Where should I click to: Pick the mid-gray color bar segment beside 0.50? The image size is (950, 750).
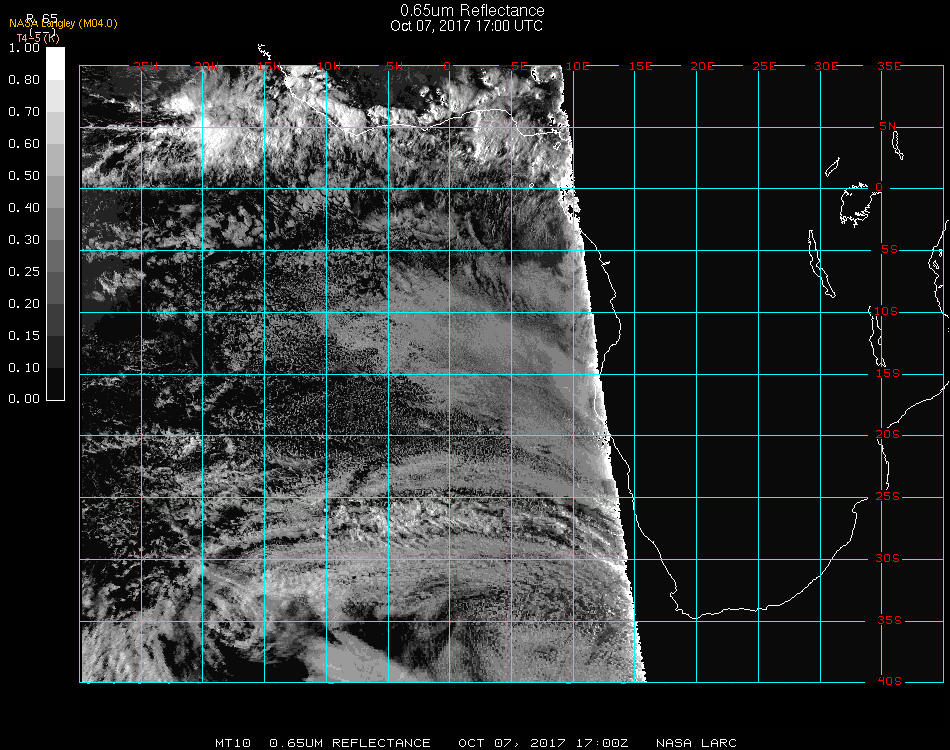coord(55,191)
